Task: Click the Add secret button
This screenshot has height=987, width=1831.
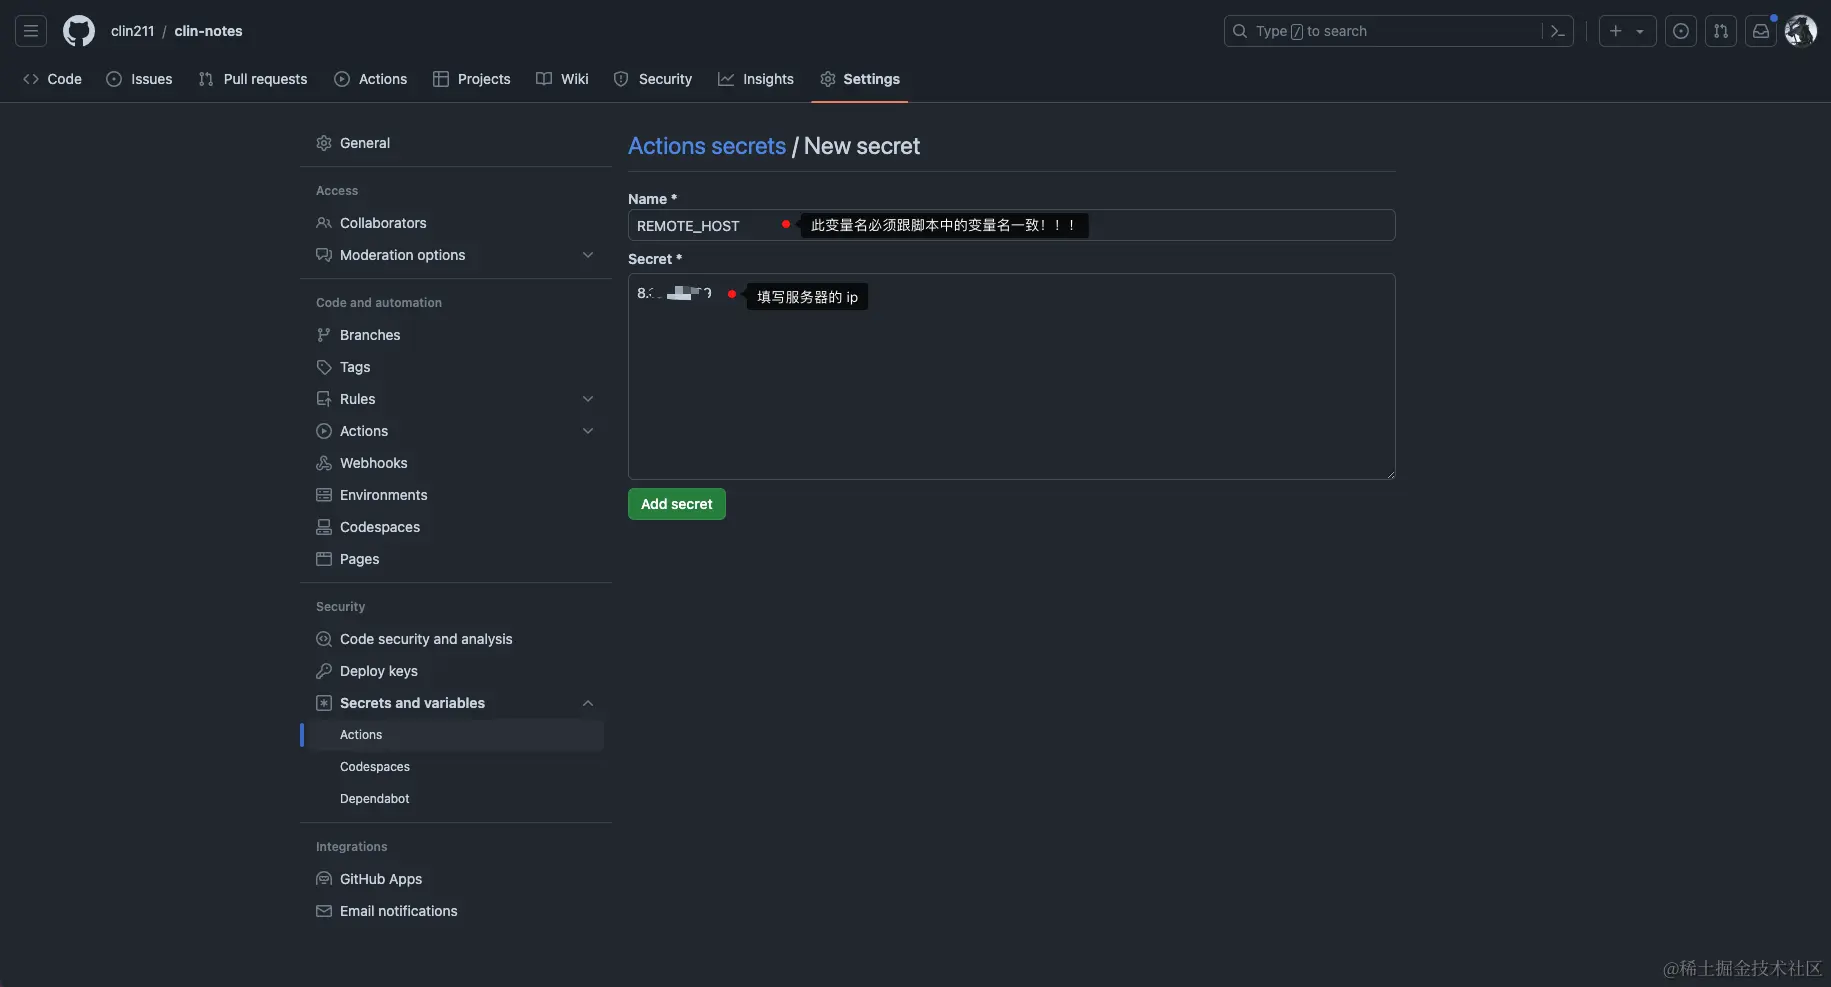Action: pyautogui.click(x=677, y=504)
